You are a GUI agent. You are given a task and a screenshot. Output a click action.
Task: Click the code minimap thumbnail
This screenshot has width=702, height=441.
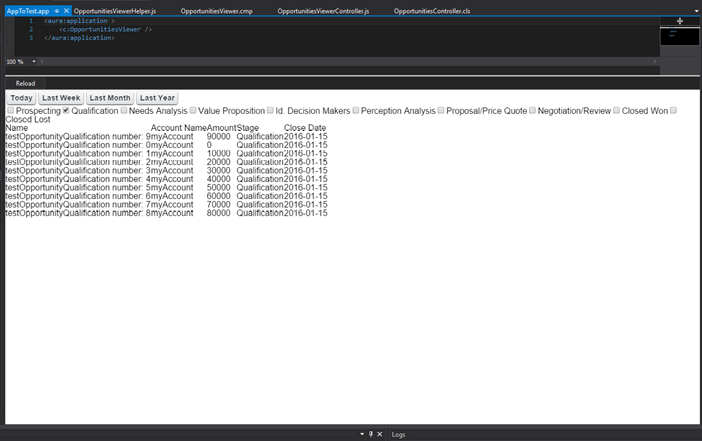[x=680, y=36]
